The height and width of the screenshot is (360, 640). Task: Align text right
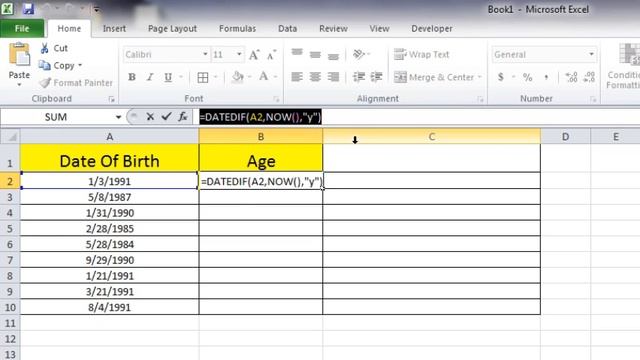[333, 77]
